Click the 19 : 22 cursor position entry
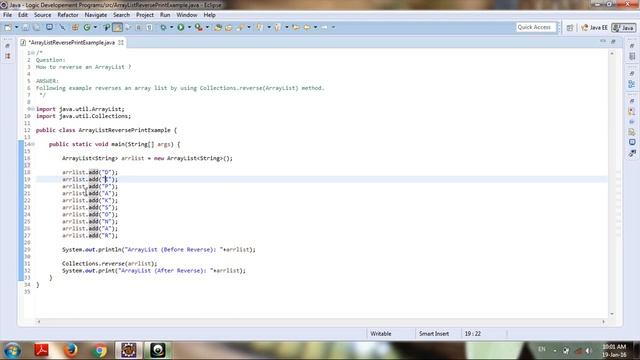 click(472, 333)
